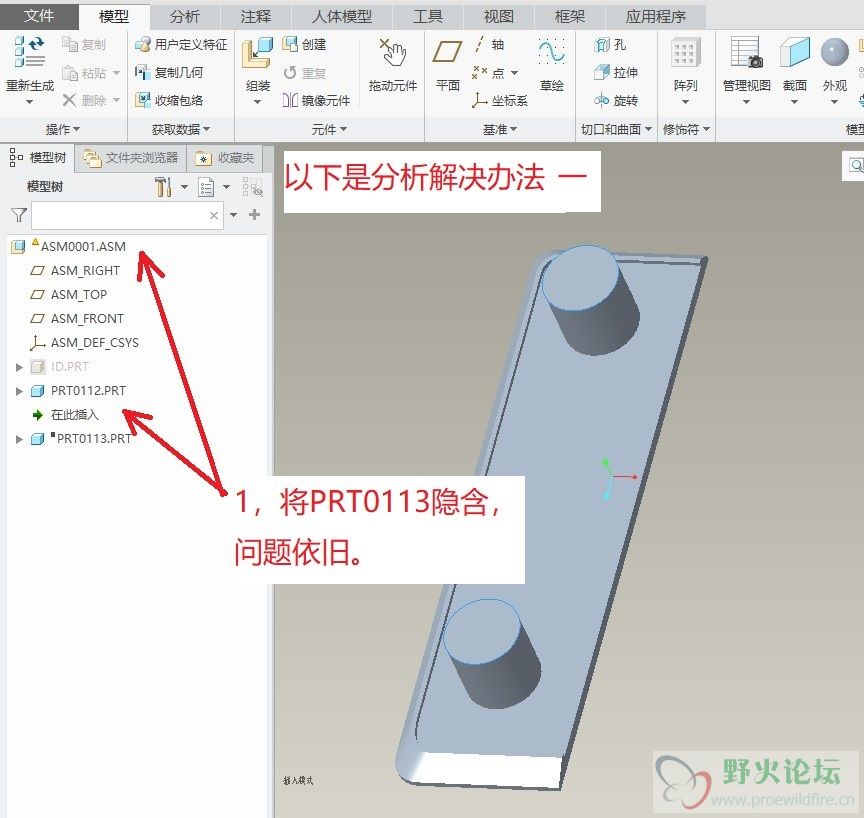Click the datum Axis (轴) tool
Image resolution: width=864 pixels, height=818 pixels.
pos(489,44)
